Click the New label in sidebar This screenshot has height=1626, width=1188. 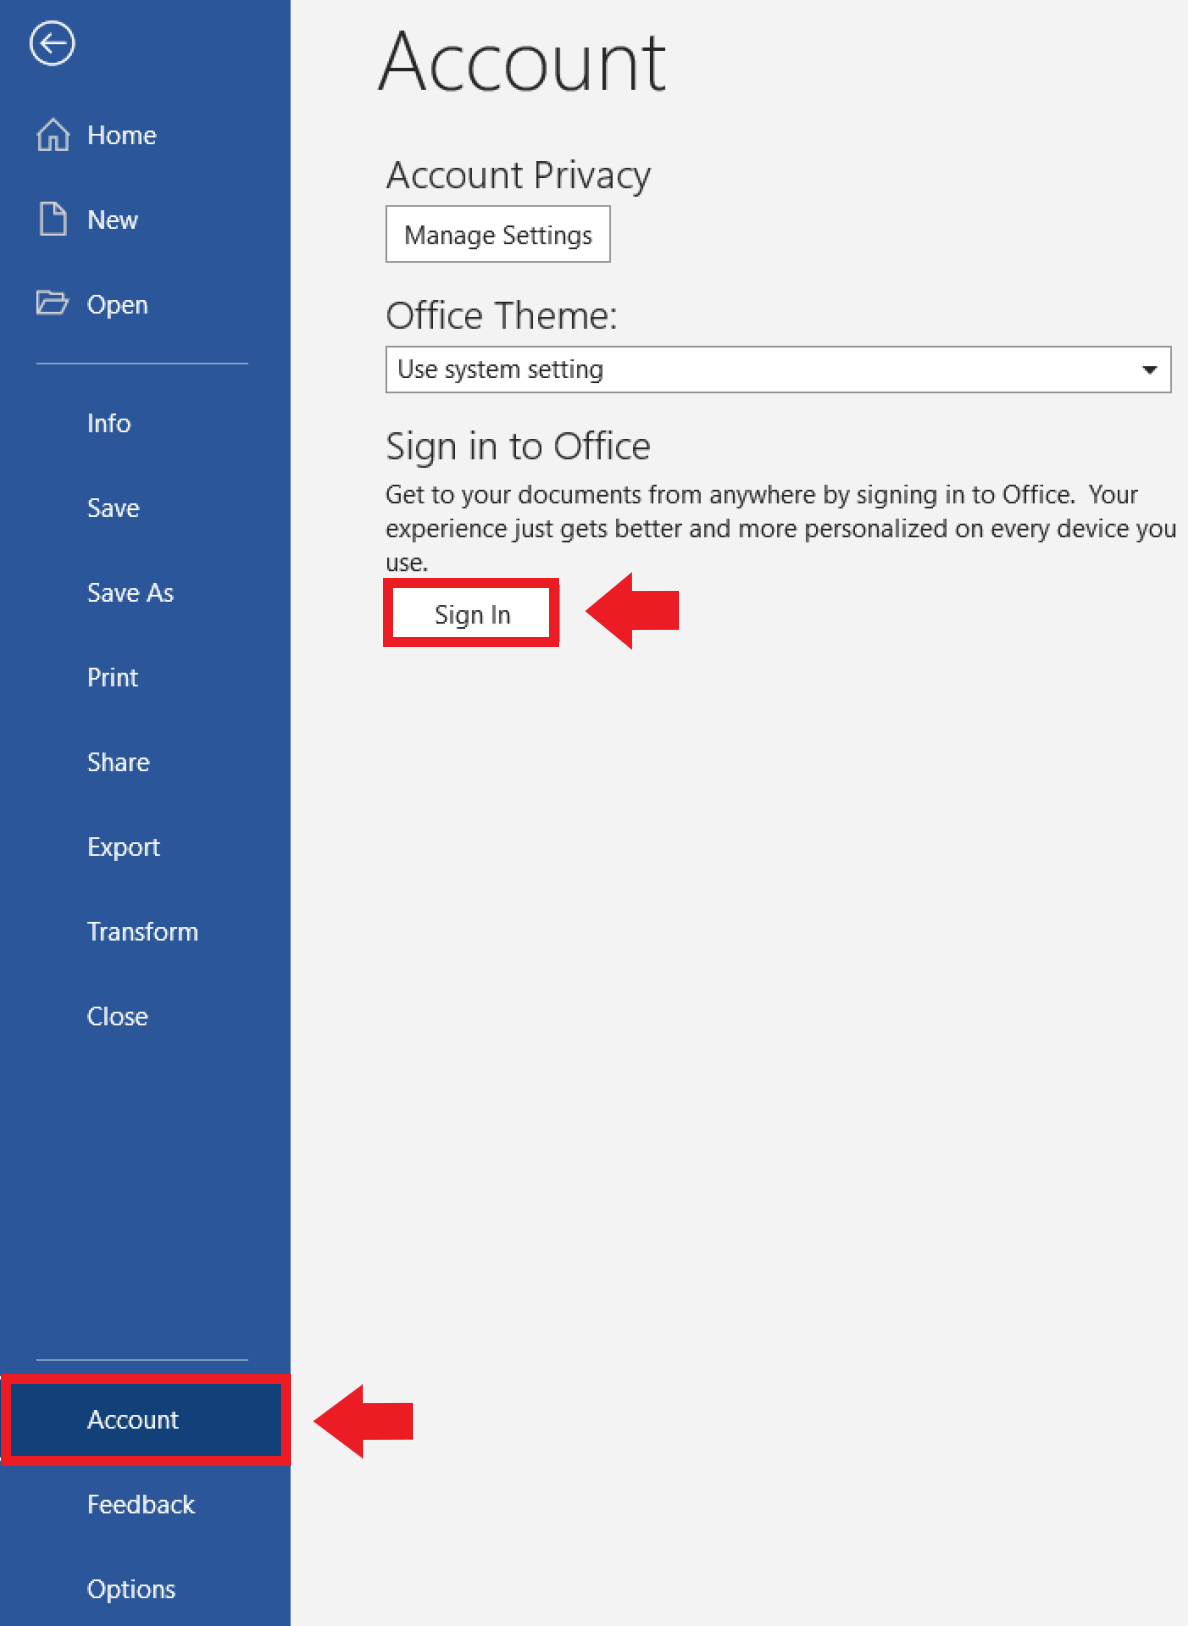pyautogui.click(x=113, y=220)
